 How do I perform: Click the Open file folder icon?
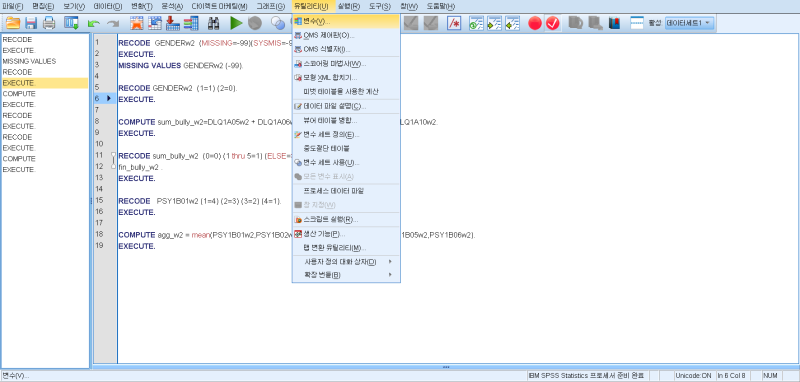coord(13,23)
